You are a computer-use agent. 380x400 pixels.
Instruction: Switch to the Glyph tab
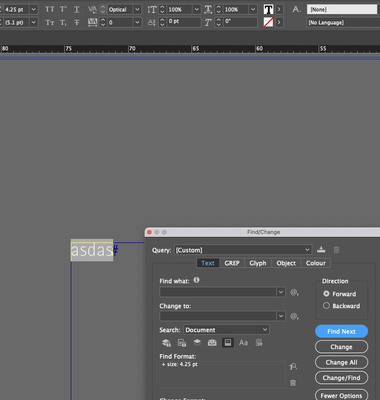click(258, 263)
